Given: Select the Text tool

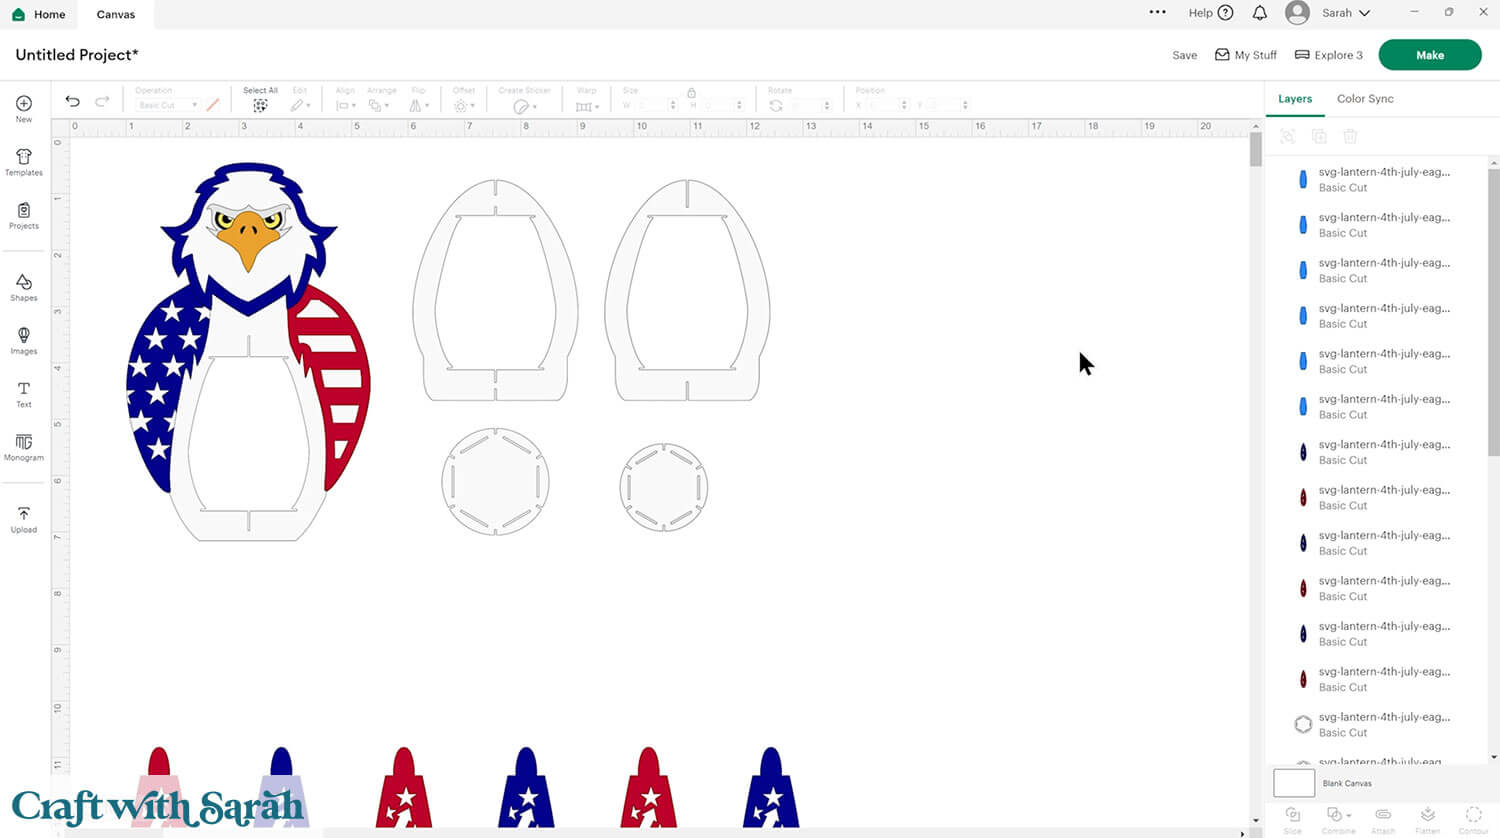Looking at the screenshot, I should pyautogui.click(x=24, y=395).
